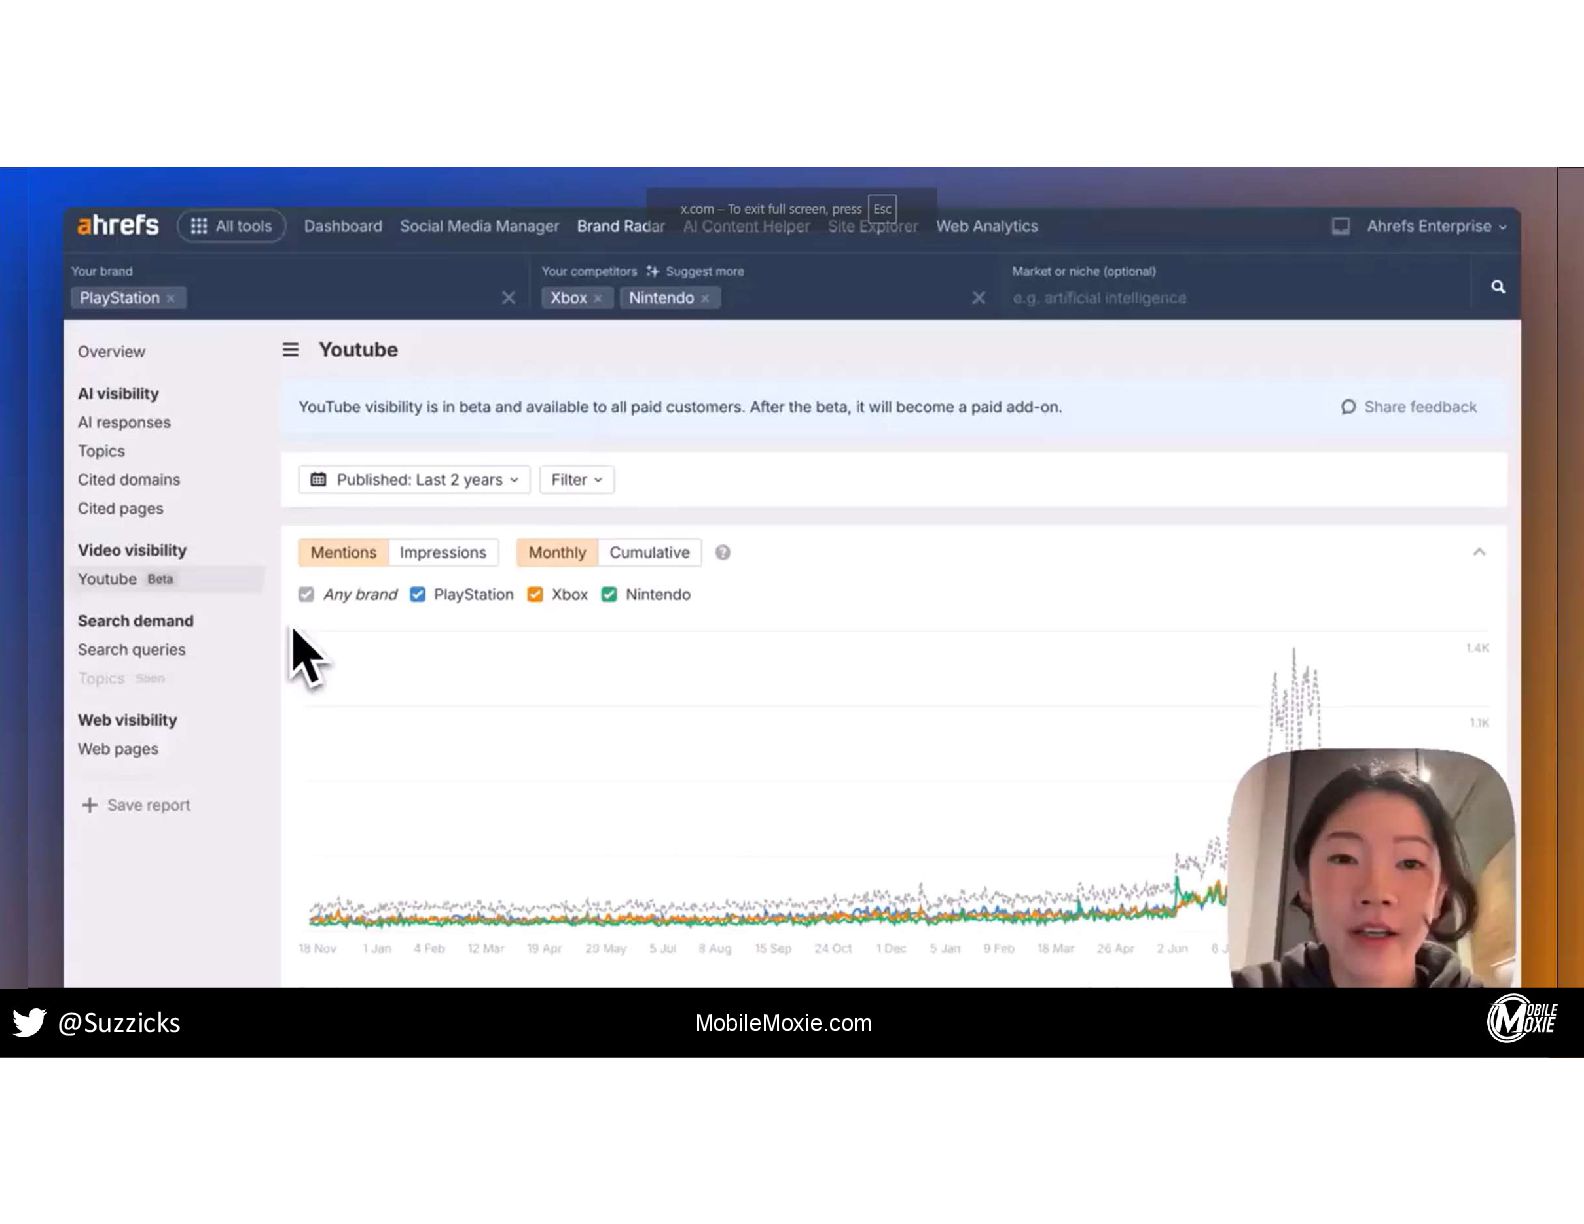Open Brand Radar in top navigation
Viewport: 1584px width, 1224px height.
[x=621, y=226]
